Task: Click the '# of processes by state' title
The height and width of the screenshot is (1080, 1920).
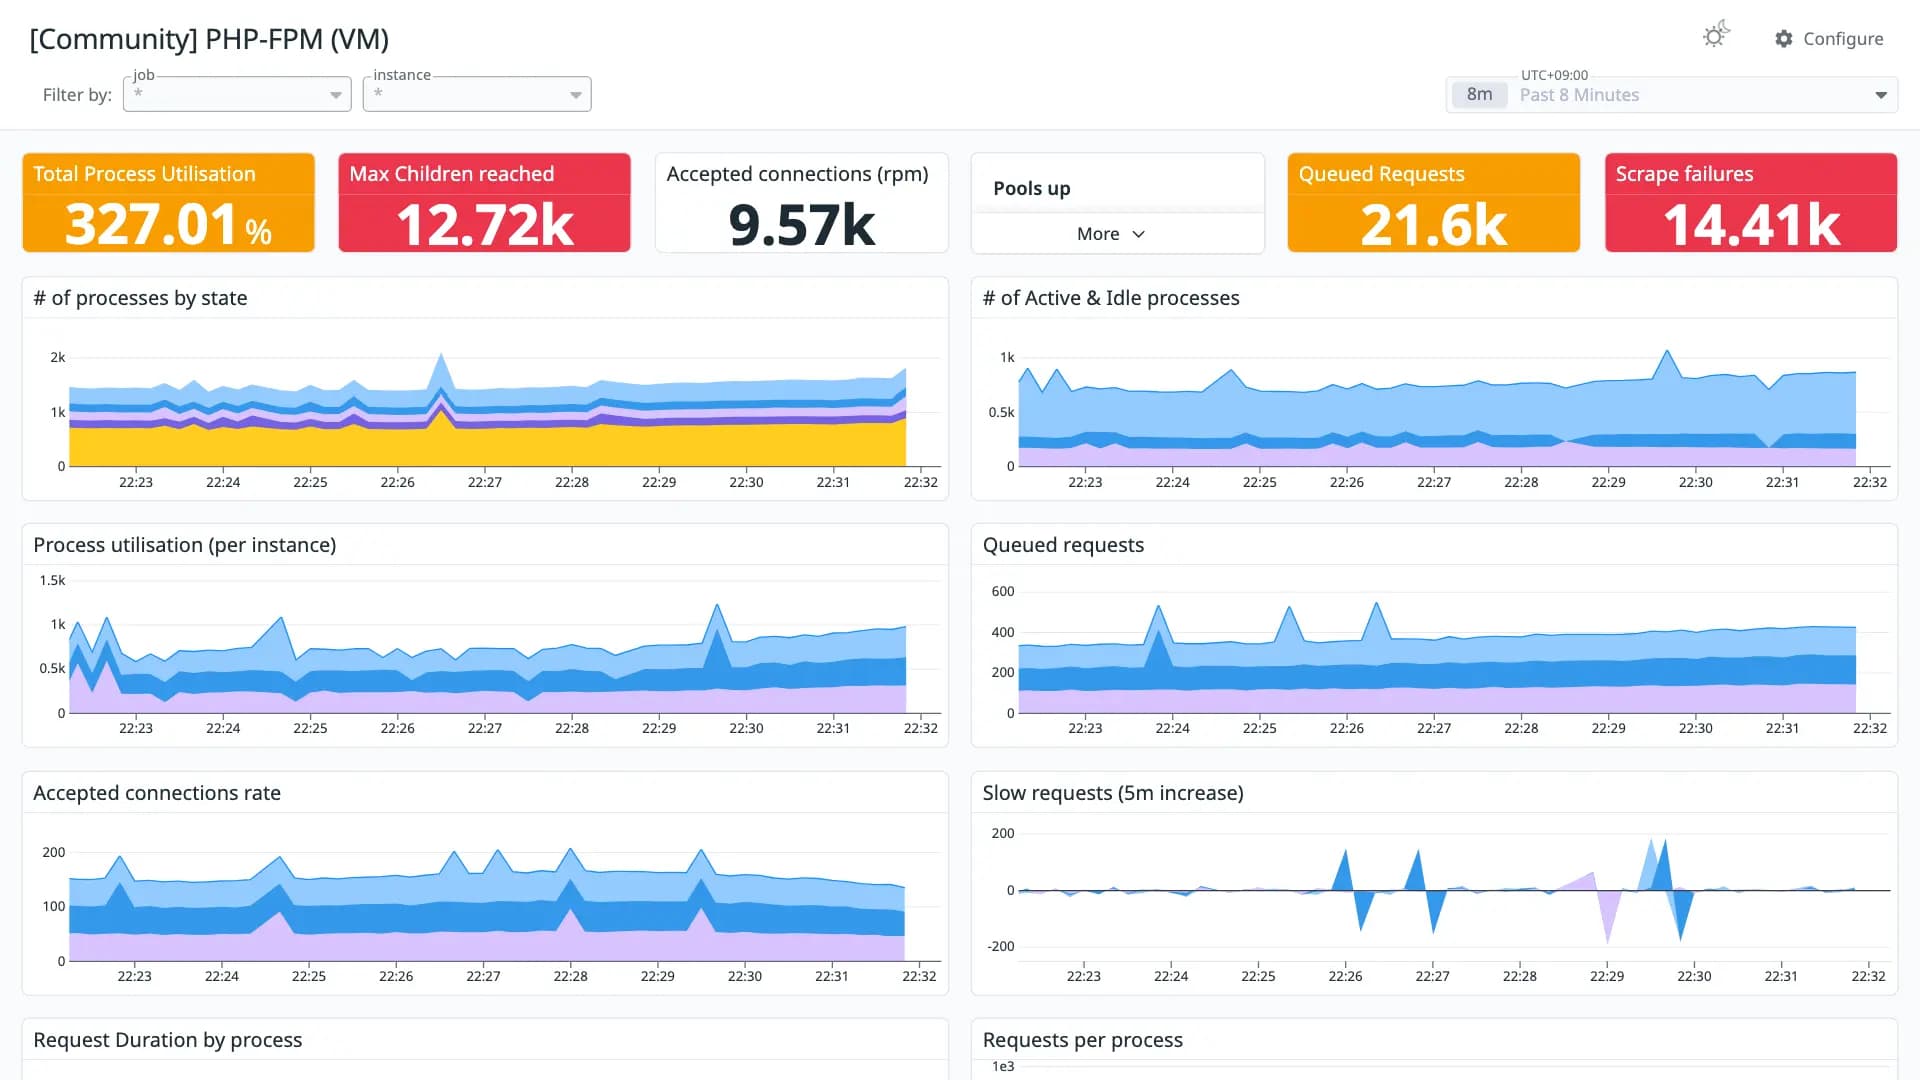Action: tap(140, 298)
